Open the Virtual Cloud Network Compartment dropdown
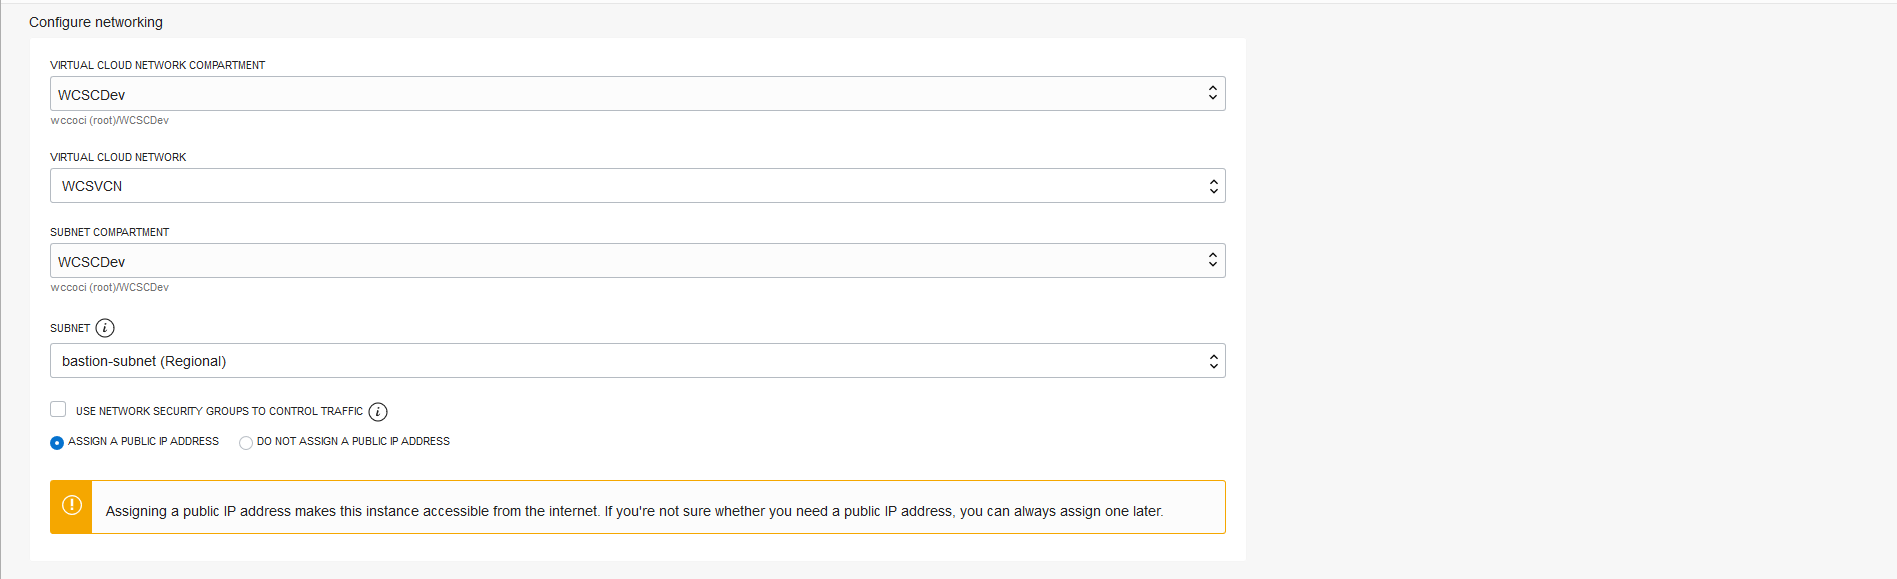This screenshot has height=579, width=1897. [x=637, y=94]
